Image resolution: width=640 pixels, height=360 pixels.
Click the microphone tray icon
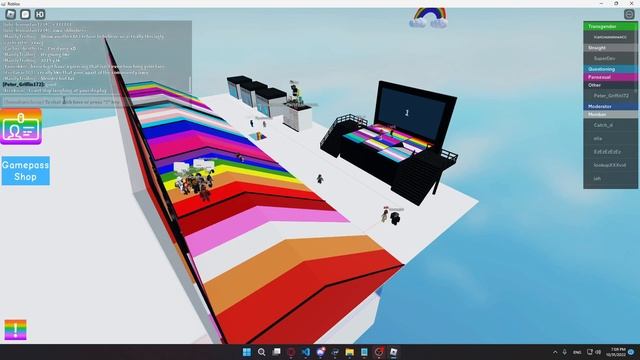[x=564, y=352]
